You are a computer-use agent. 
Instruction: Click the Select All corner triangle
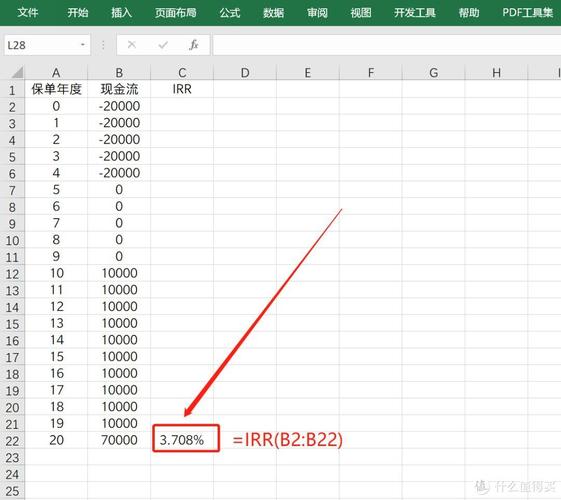point(17,73)
